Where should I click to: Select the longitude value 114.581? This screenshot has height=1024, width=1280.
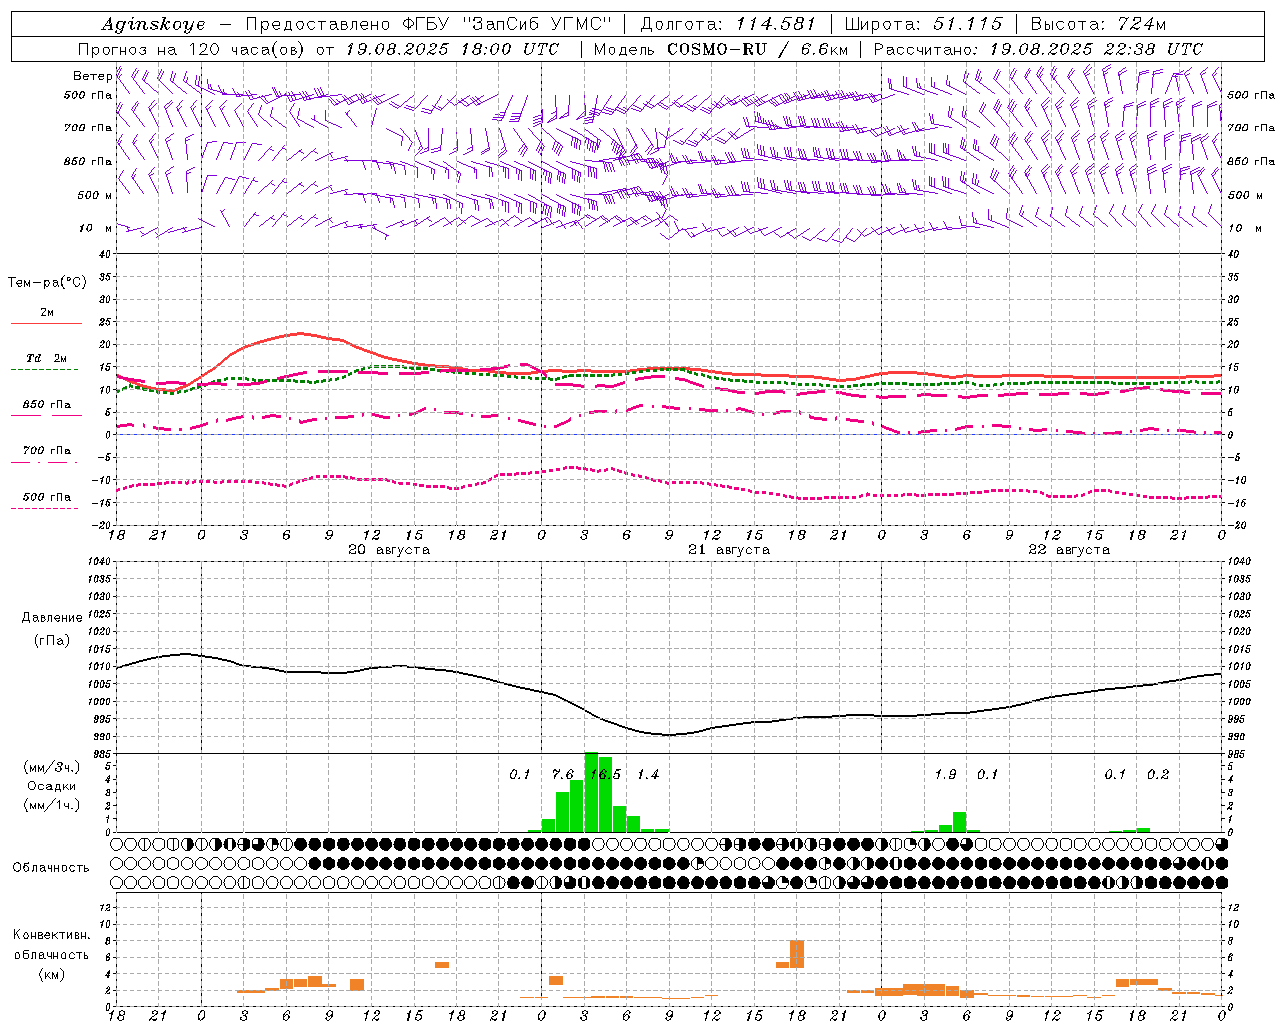click(x=776, y=24)
